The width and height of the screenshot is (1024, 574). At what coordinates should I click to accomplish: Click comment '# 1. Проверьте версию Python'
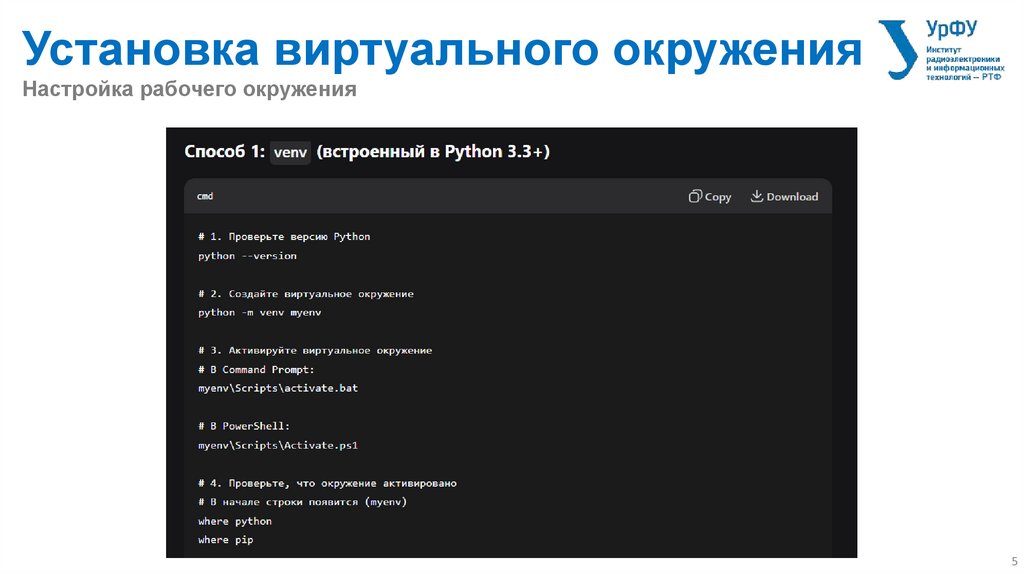click(284, 236)
